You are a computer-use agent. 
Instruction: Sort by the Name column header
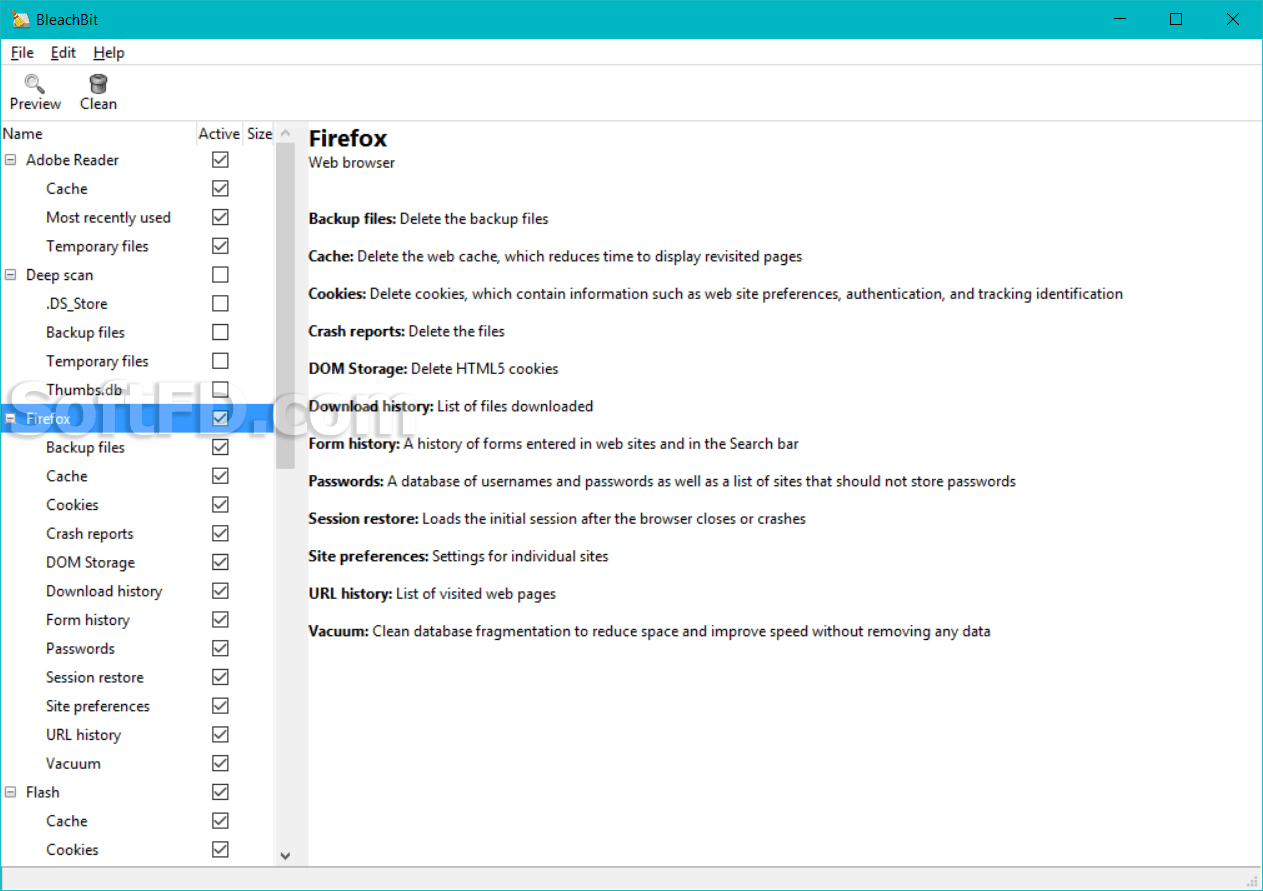coord(98,134)
